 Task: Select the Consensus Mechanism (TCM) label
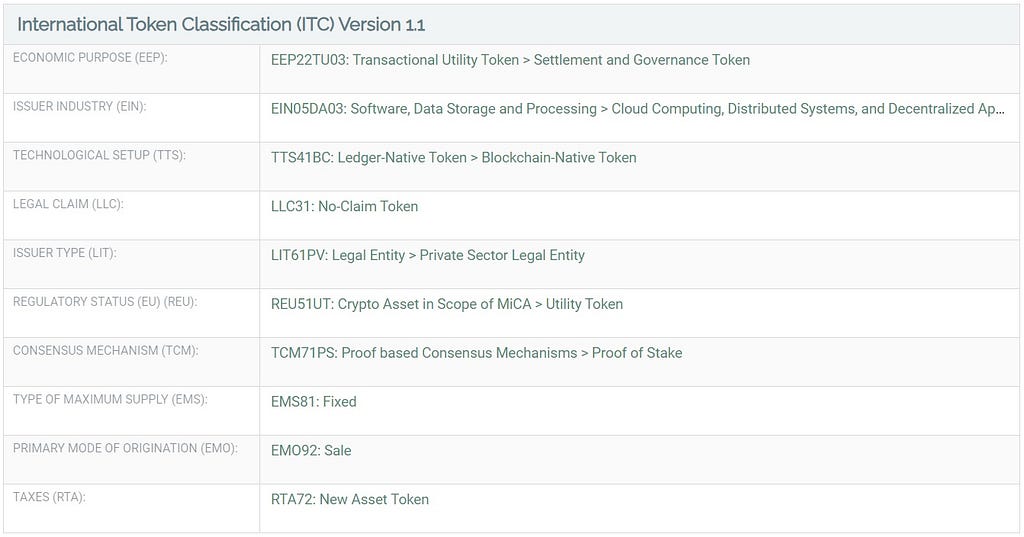(105, 351)
